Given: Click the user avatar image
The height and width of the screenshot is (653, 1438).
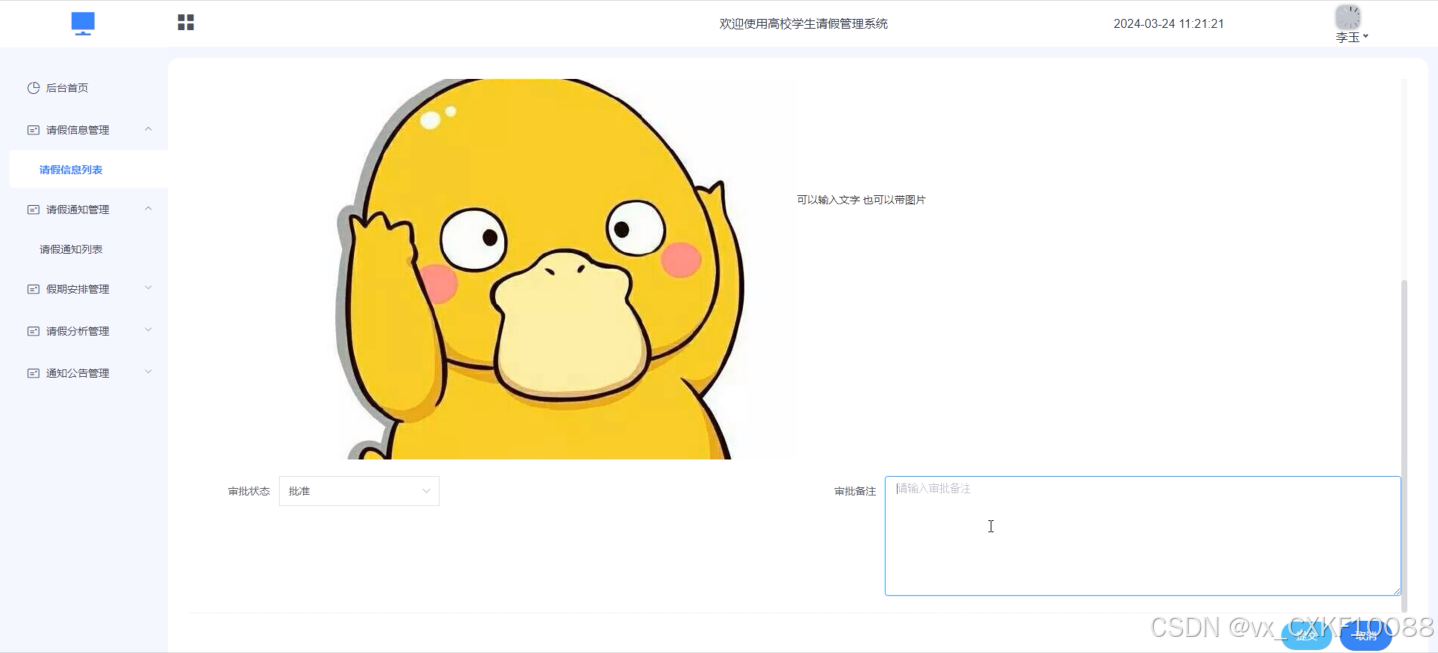Looking at the screenshot, I should [x=1348, y=17].
